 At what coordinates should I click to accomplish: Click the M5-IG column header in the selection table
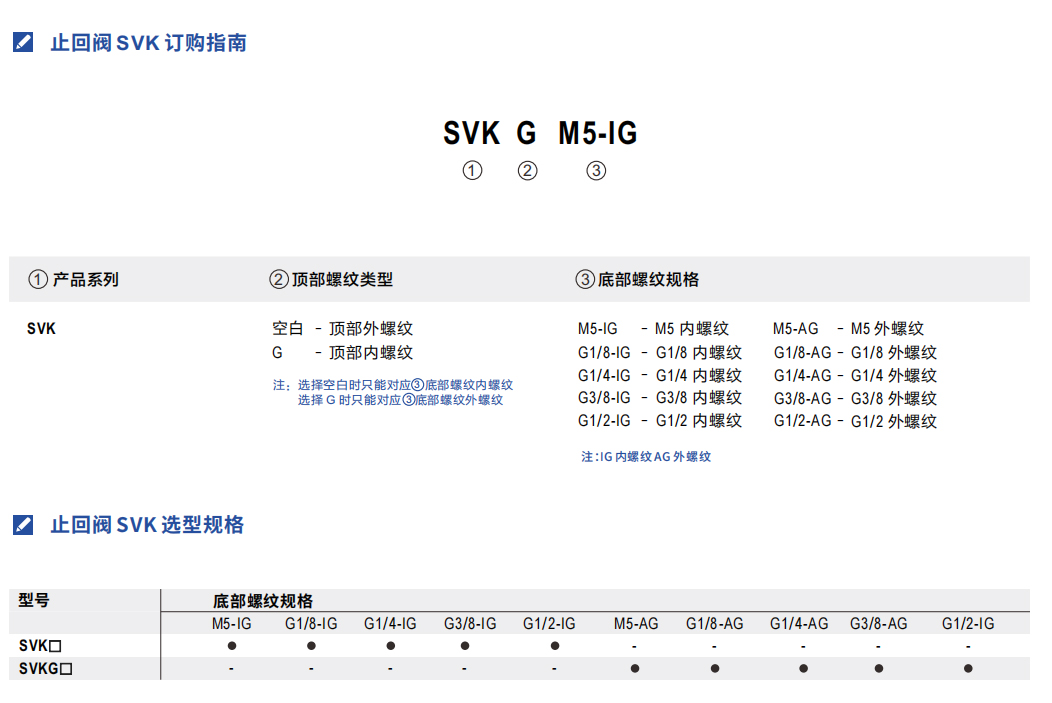tap(231, 624)
